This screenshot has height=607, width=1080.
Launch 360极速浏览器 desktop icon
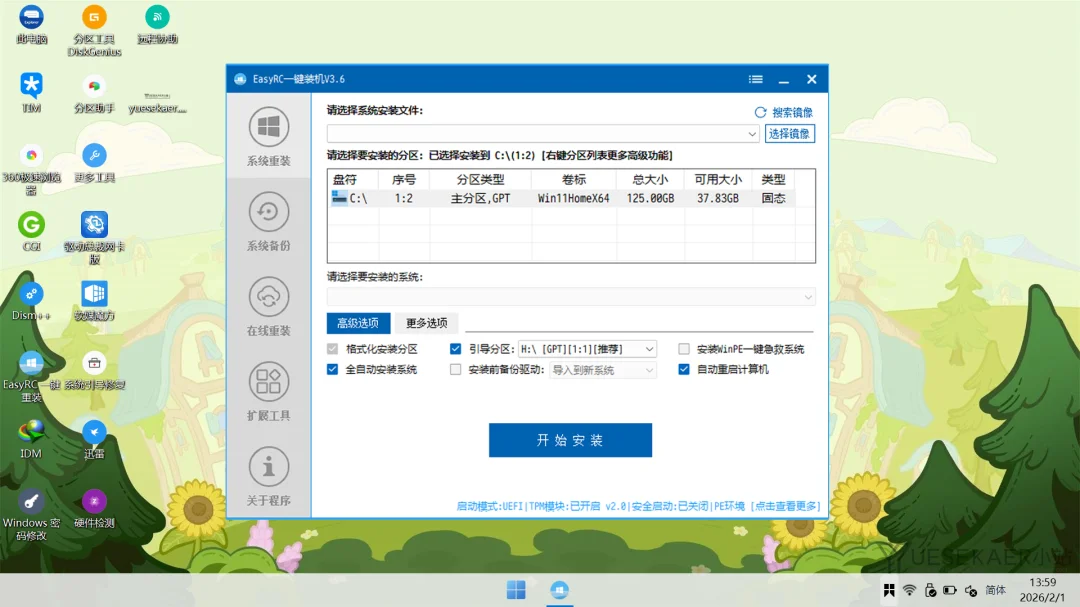32,169
